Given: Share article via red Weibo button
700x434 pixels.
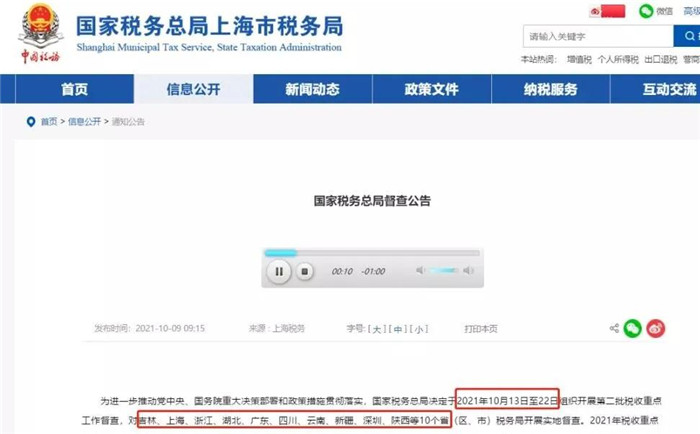Looking at the screenshot, I should coord(656,328).
